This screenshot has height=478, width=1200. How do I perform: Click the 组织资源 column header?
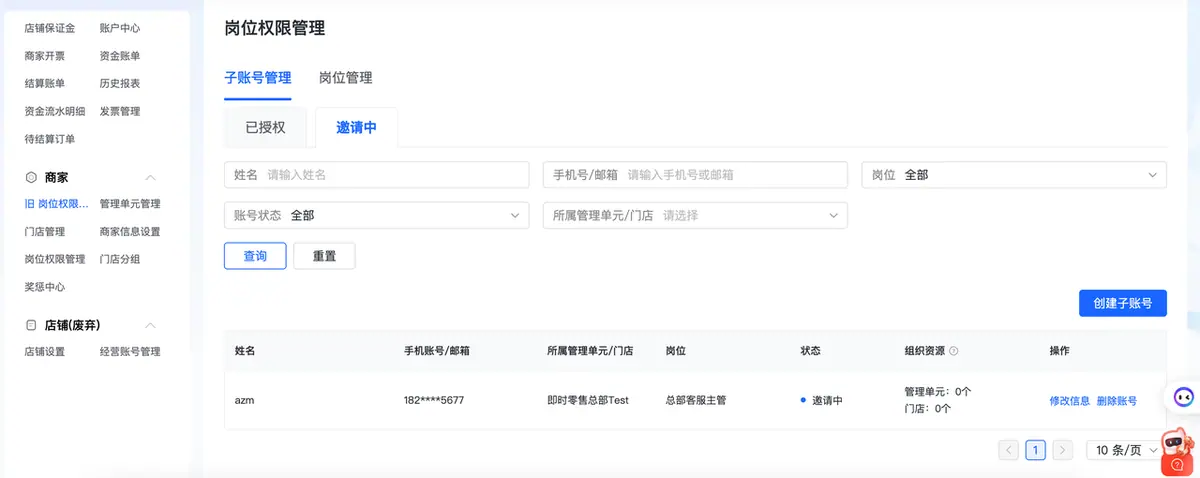point(924,351)
